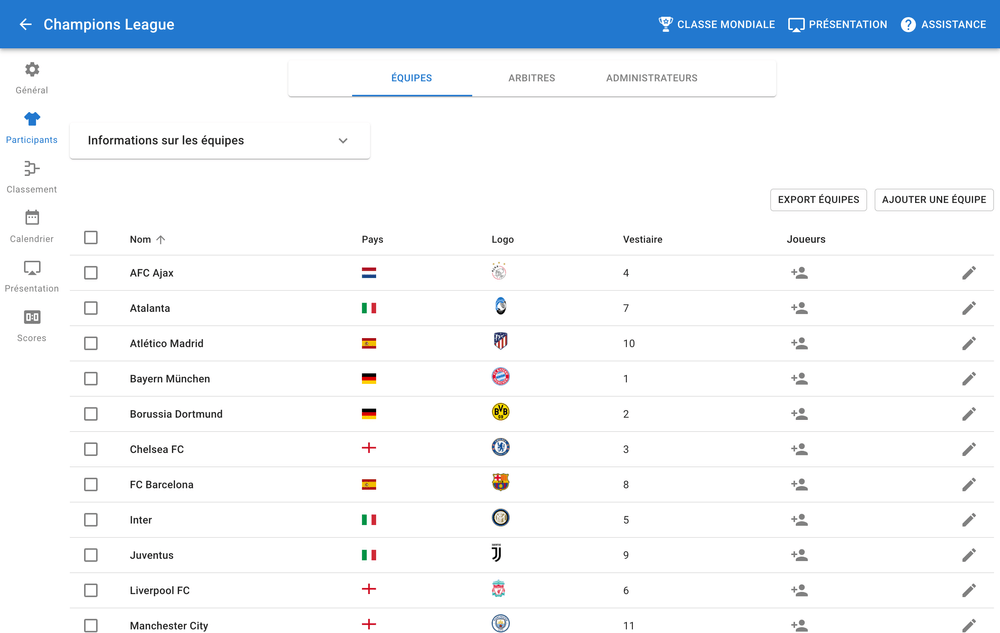Click the Pays column header
This screenshot has height=633, width=1000.
click(372, 240)
